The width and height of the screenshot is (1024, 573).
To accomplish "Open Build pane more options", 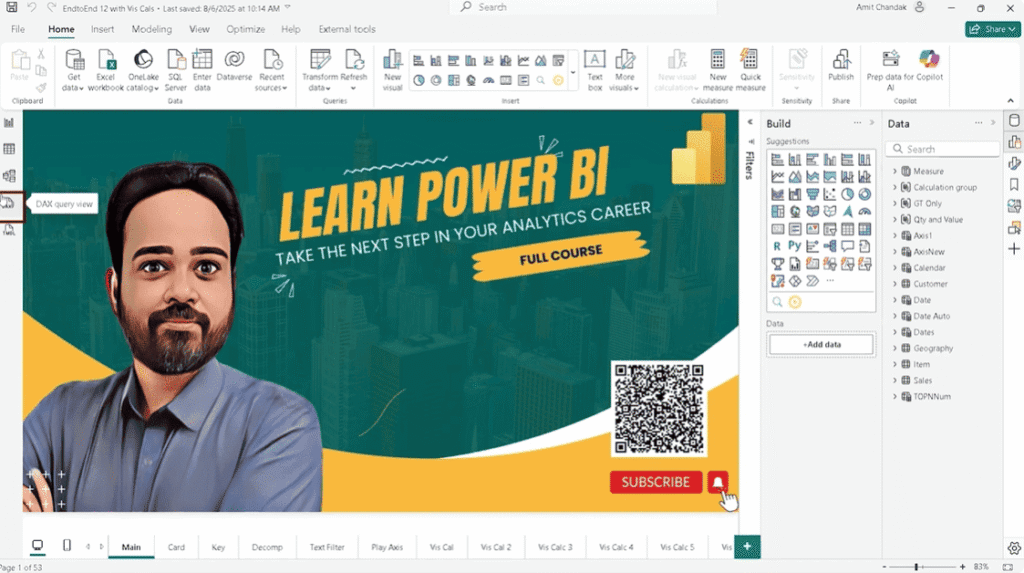I will 857,123.
